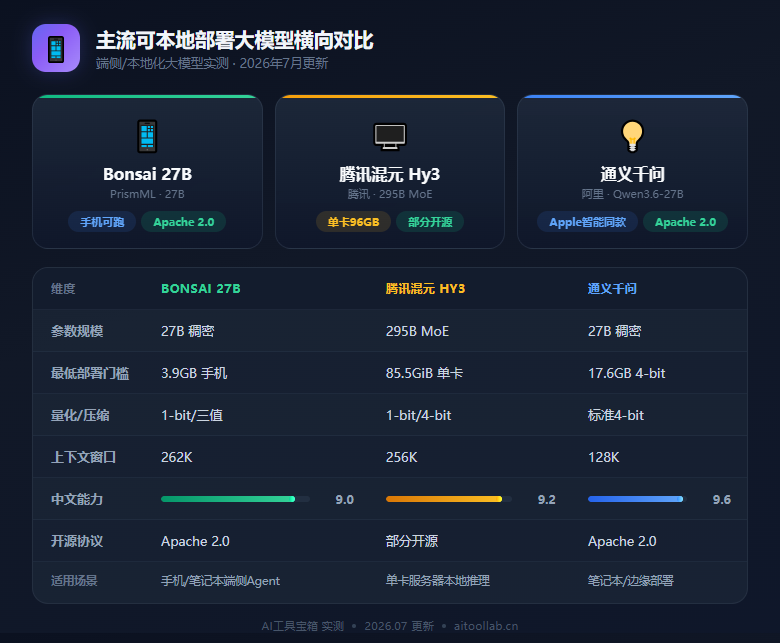The image size is (780, 643).
Task: Click the 中文能力 row label
Action: tap(77, 499)
